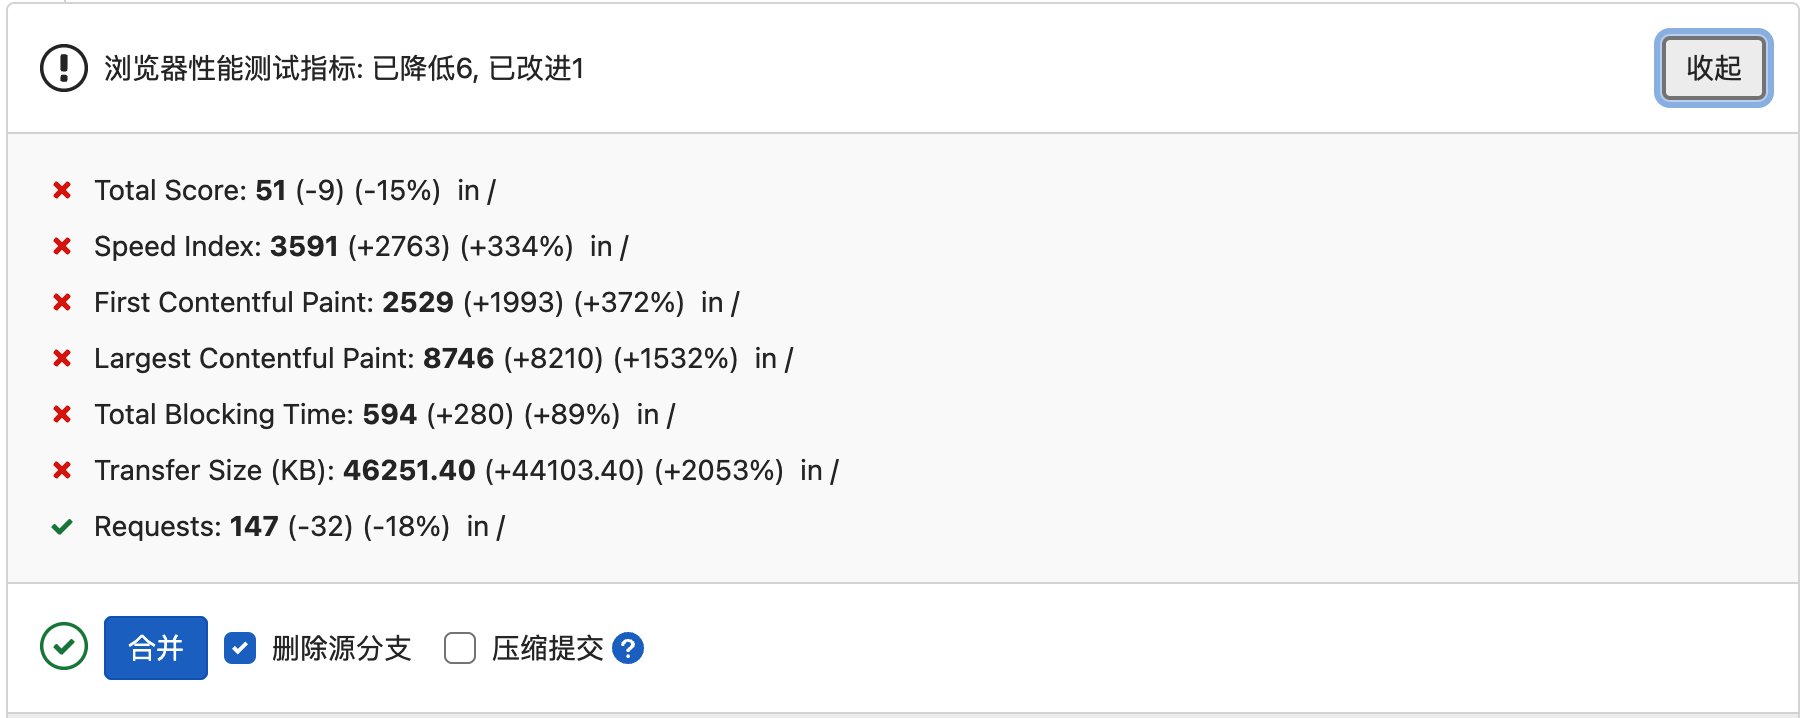Uncheck the 删除源分支 checkbox
Image resolution: width=1806 pixels, height=718 pixels.
click(240, 648)
